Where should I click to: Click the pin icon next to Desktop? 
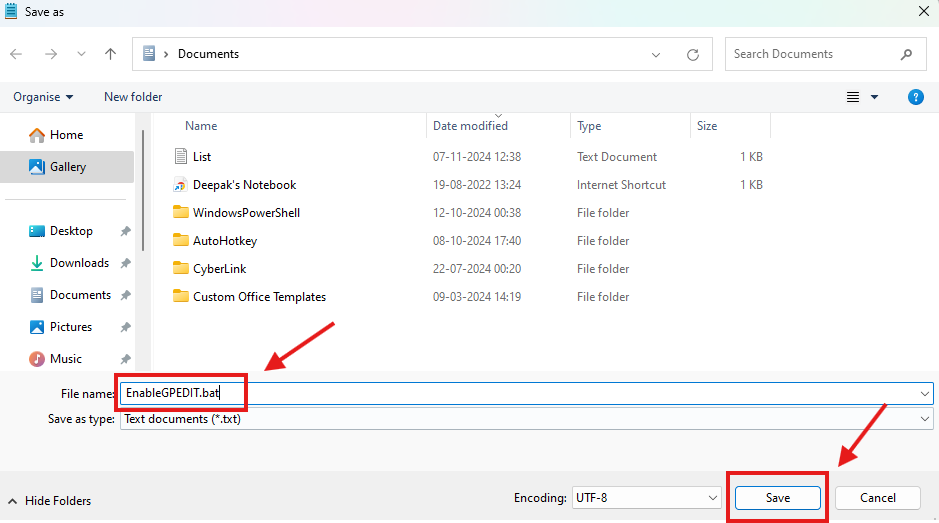coord(125,231)
